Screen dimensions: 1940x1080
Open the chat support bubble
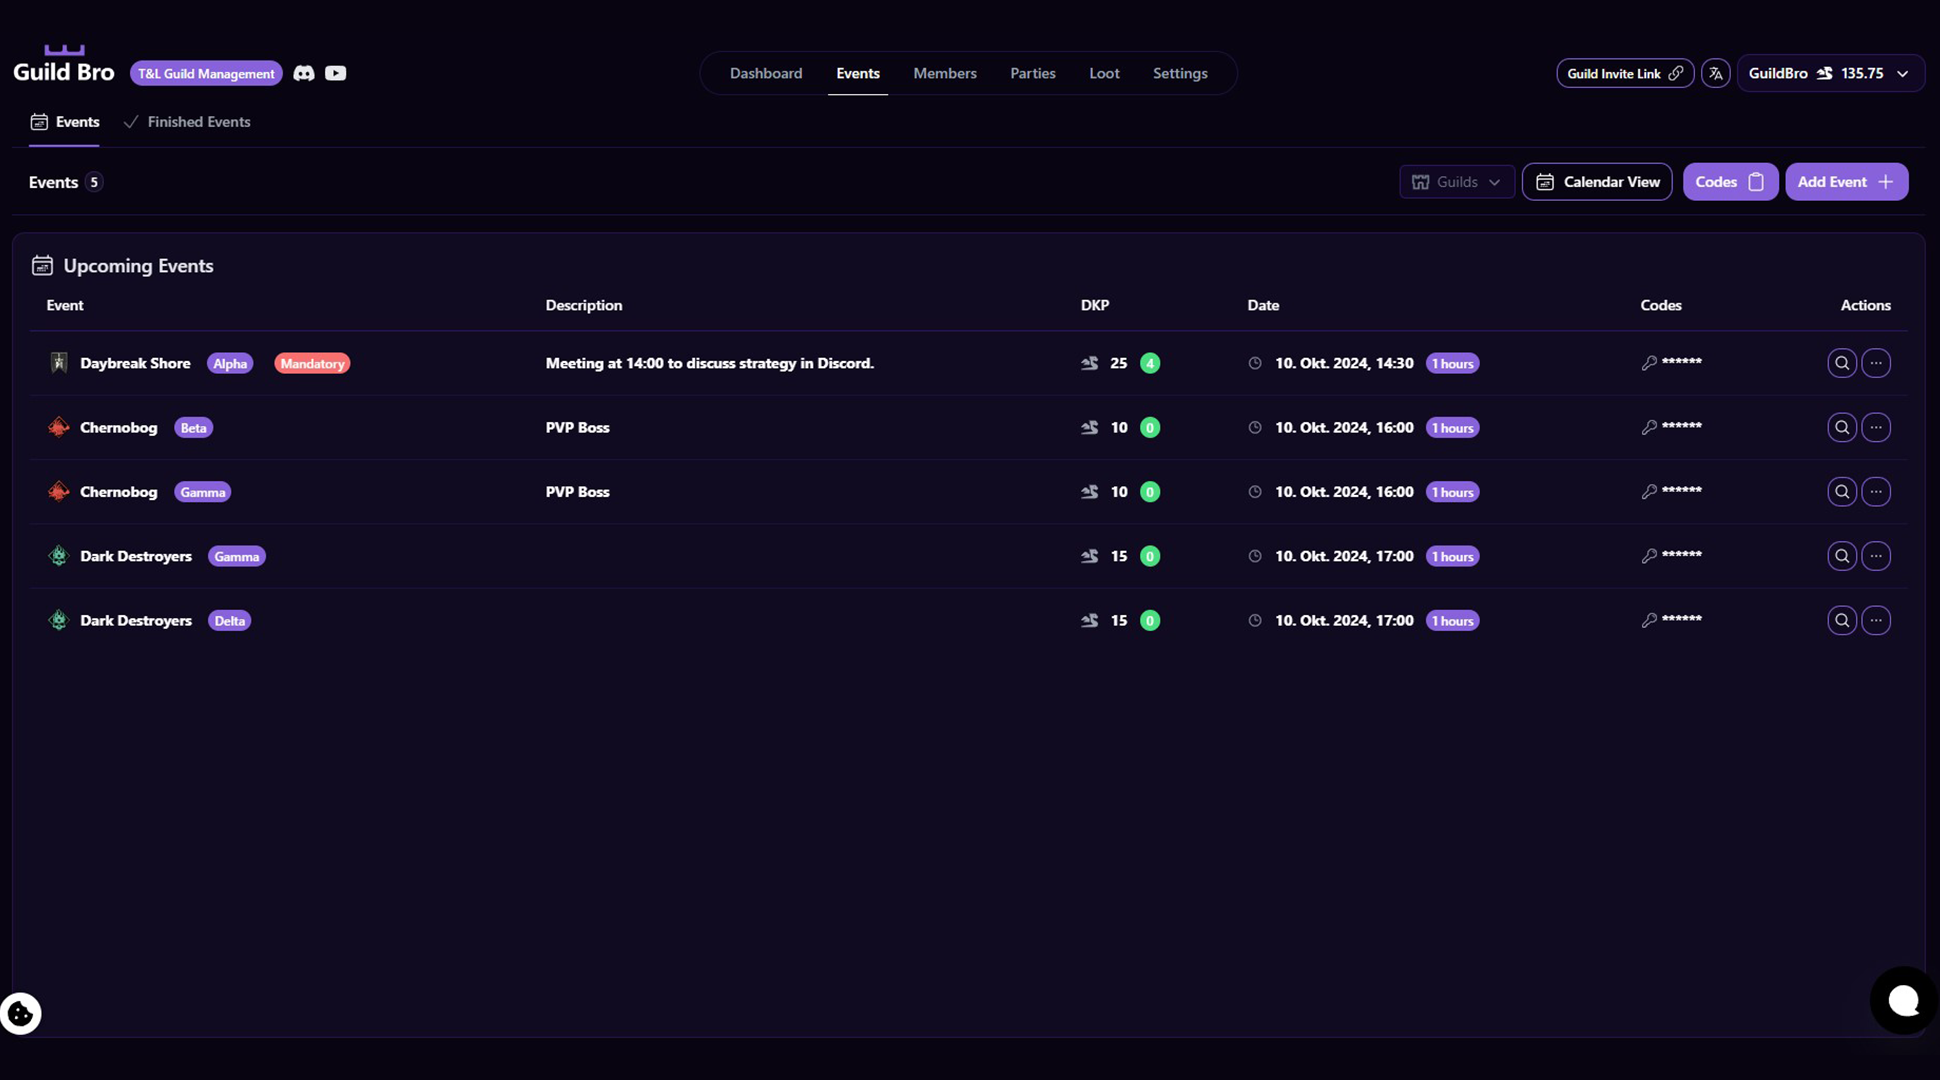pyautogui.click(x=1902, y=1000)
